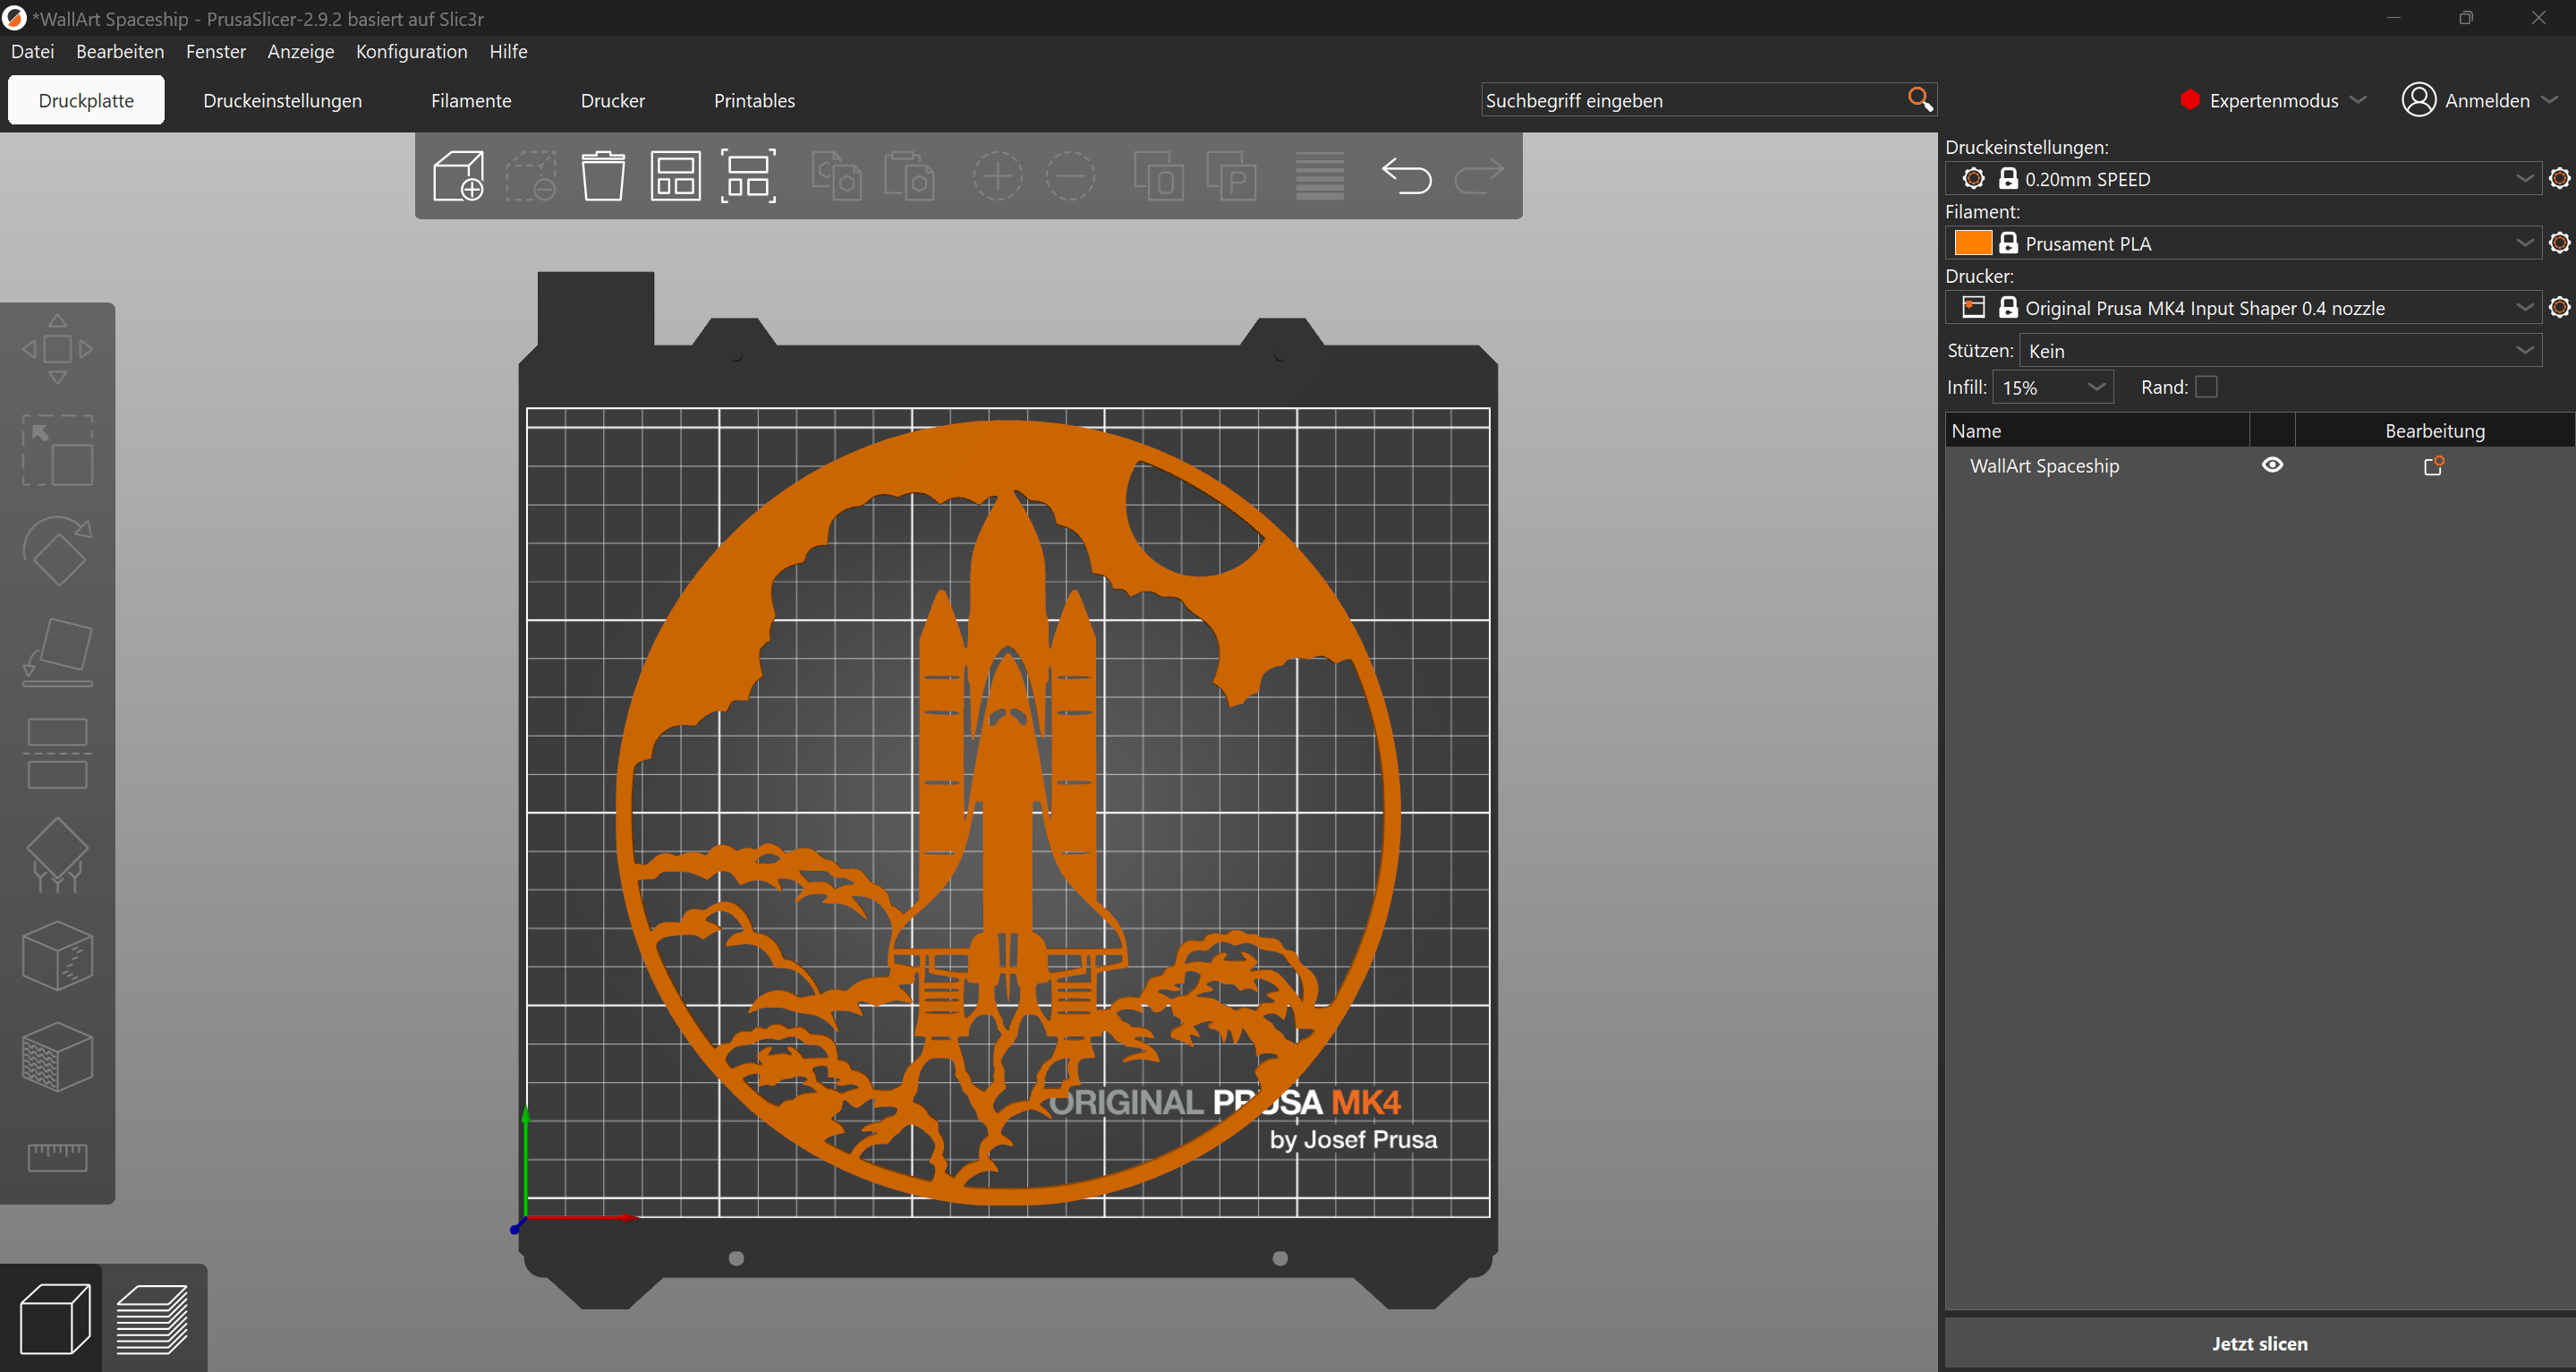Viewport: 2576px width, 1372px height.
Task: Click the Jetzt slicen button
Action: 2260,1344
